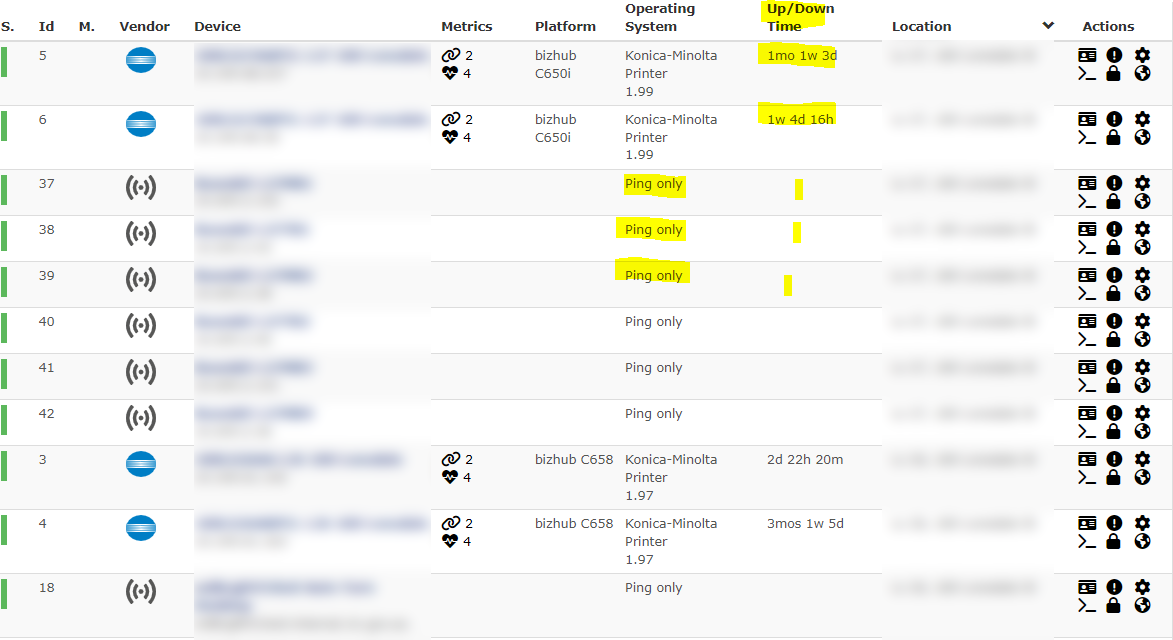
Task: Sort by Up/Down Time column header
Action: point(800,17)
